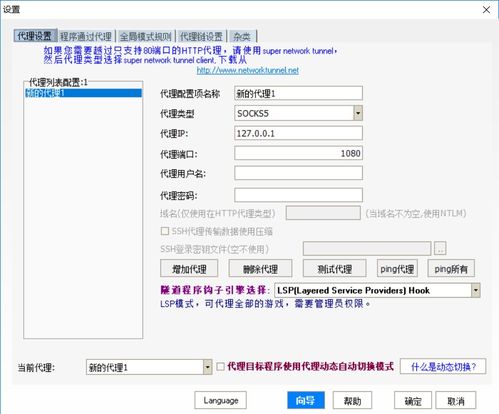Switch to the 程序通过代理 tab
Image resolution: width=499 pixels, height=414 pixels.
[x=86, y=36]
